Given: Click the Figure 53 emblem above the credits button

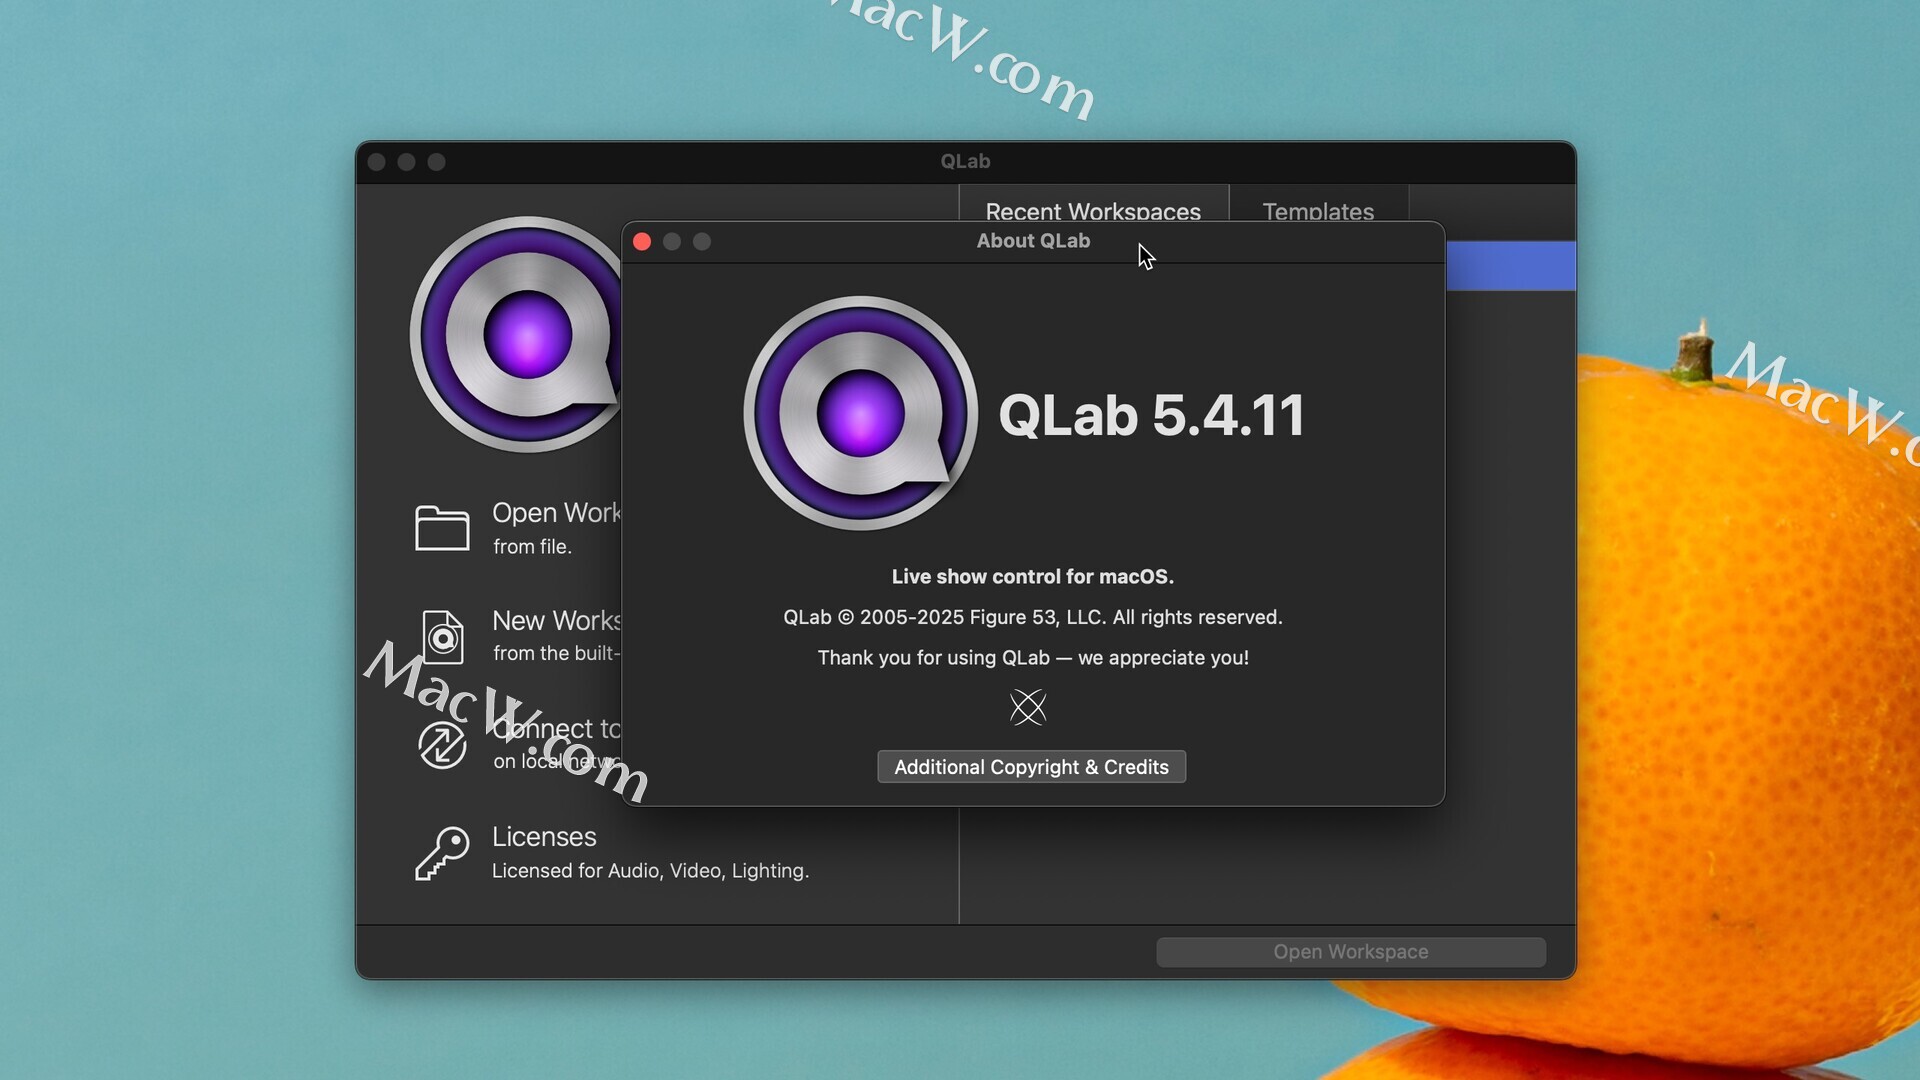Looking at the screenshot, I should [1028, 707].
